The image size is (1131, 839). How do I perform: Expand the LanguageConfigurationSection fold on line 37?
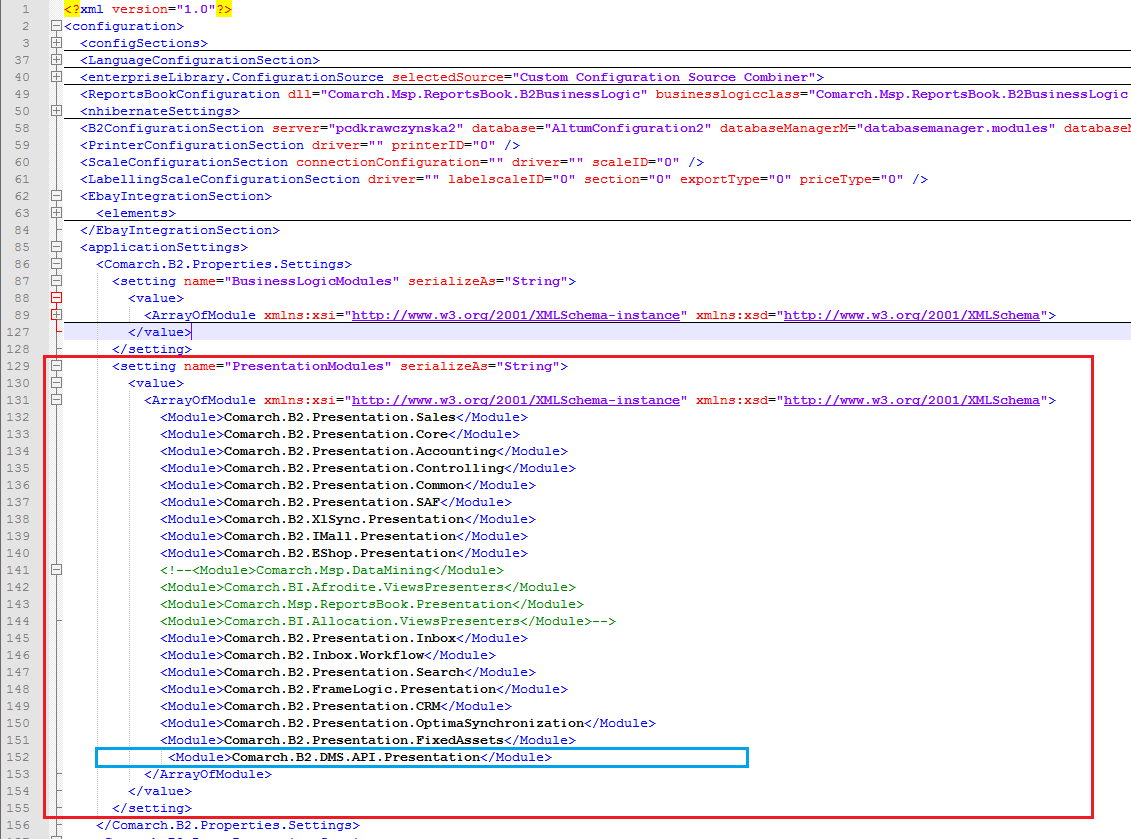pos(56,60)
